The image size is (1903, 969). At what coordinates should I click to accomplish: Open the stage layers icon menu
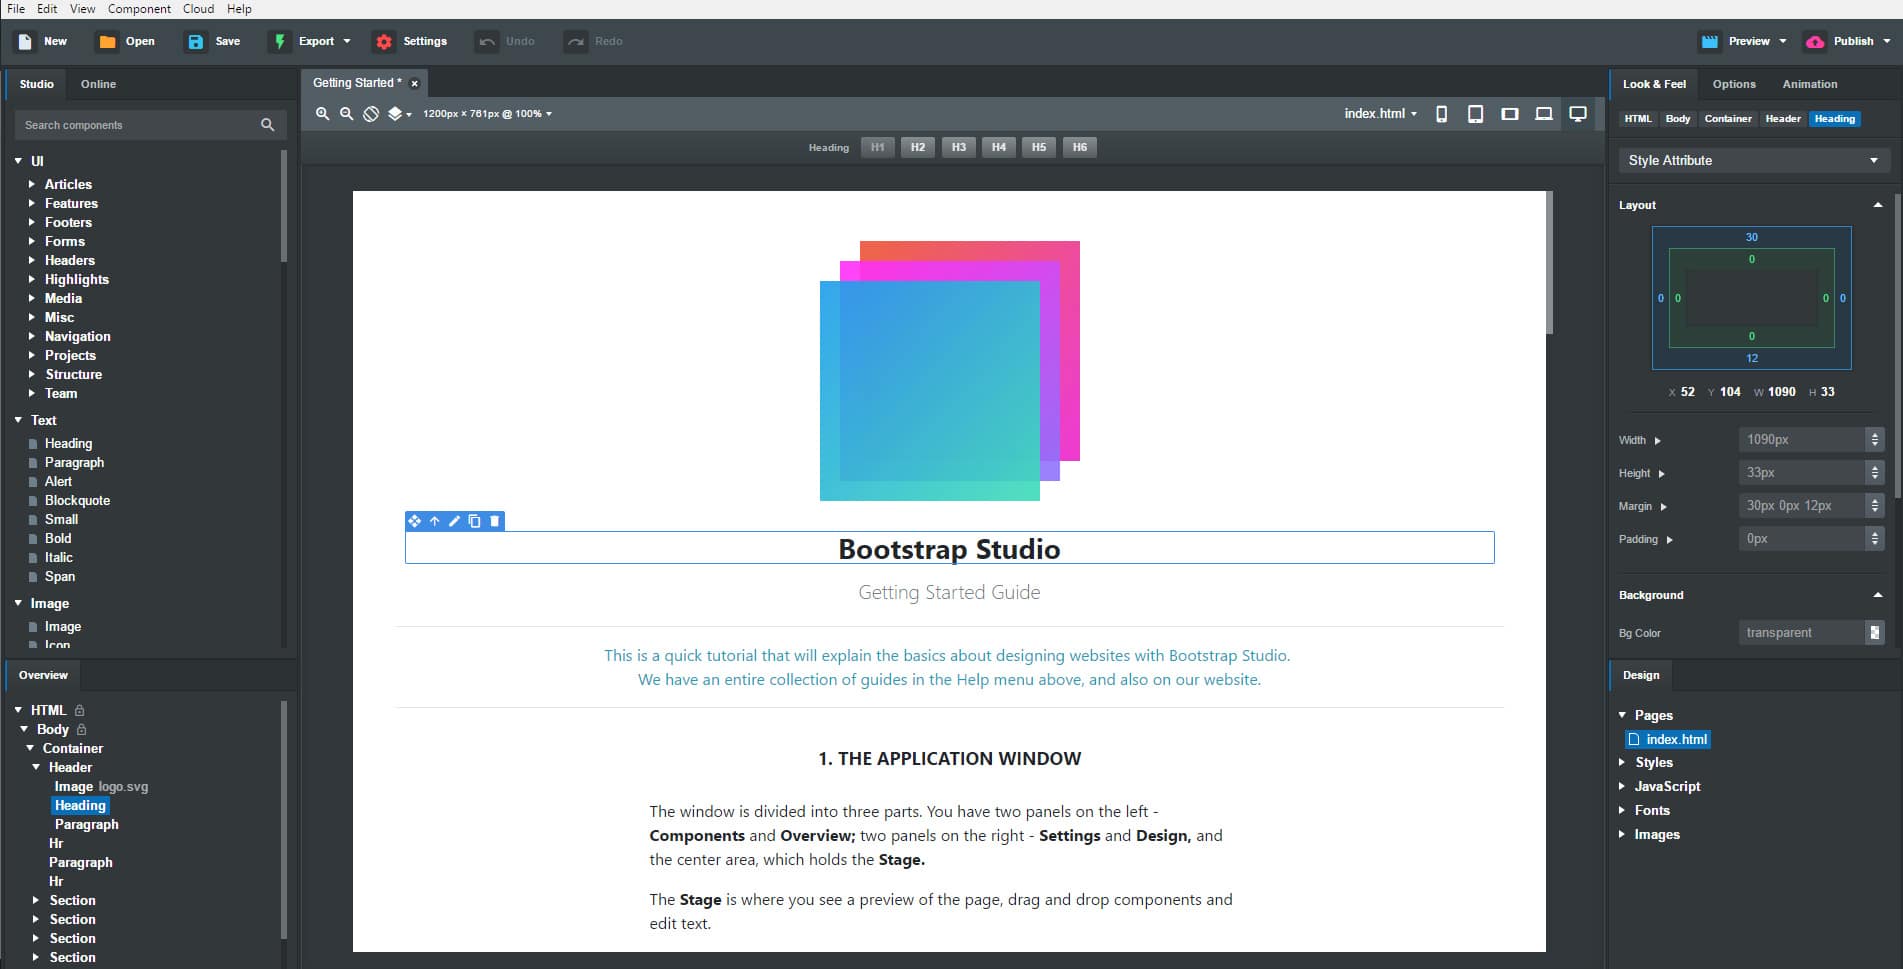coord(399,114)
